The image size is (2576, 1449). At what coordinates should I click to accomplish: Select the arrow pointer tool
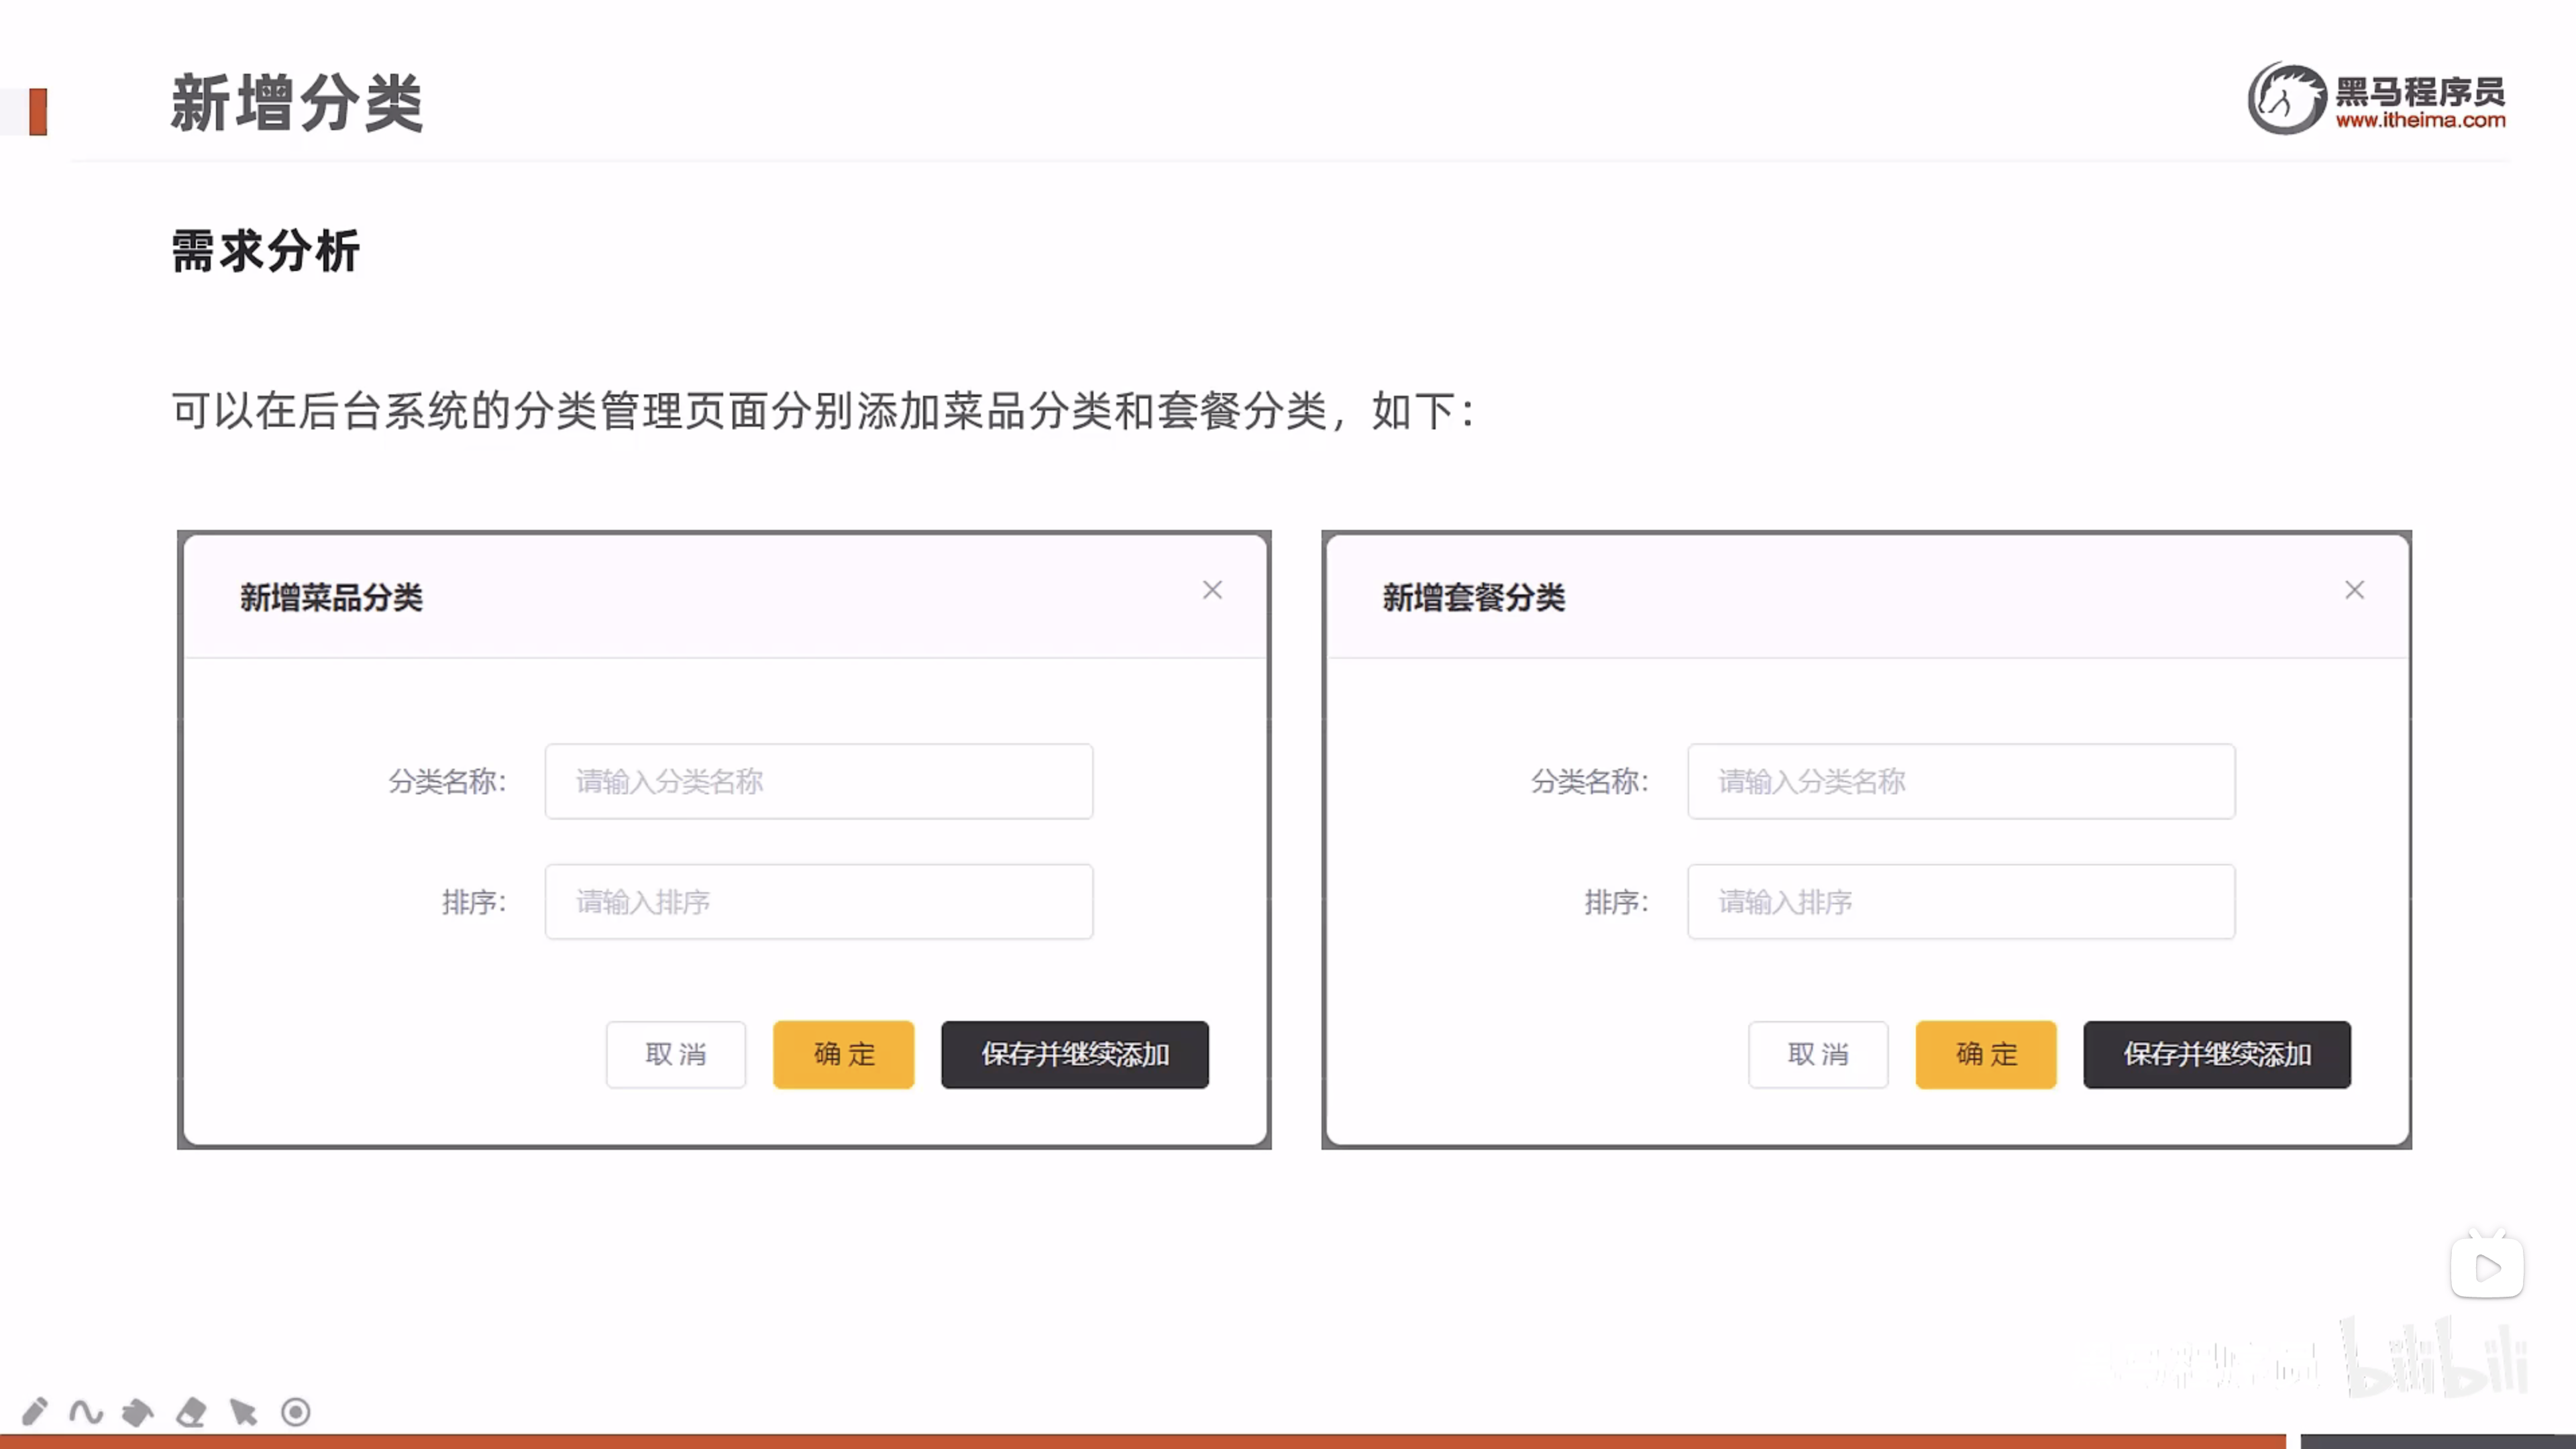243,1412
